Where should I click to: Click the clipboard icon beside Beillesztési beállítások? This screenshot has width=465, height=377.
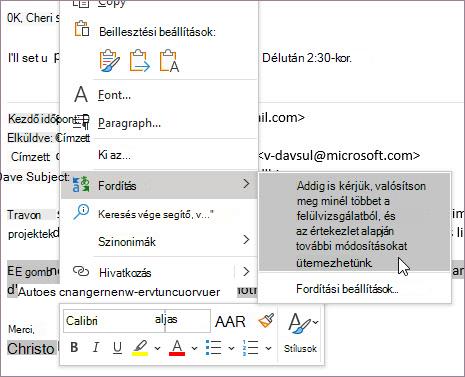click(82, 28)
